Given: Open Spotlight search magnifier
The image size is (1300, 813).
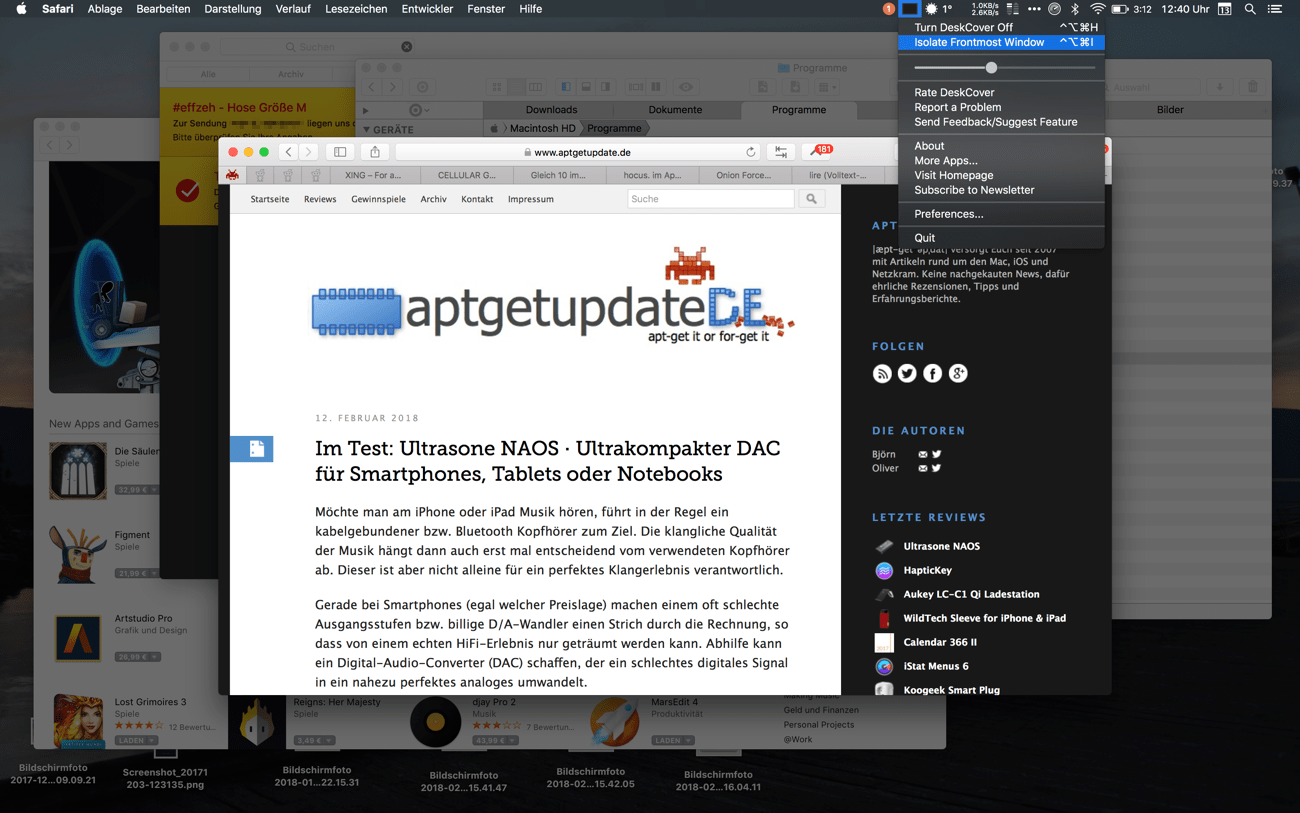Looking at the screenshot, I should coord(1250,9).
